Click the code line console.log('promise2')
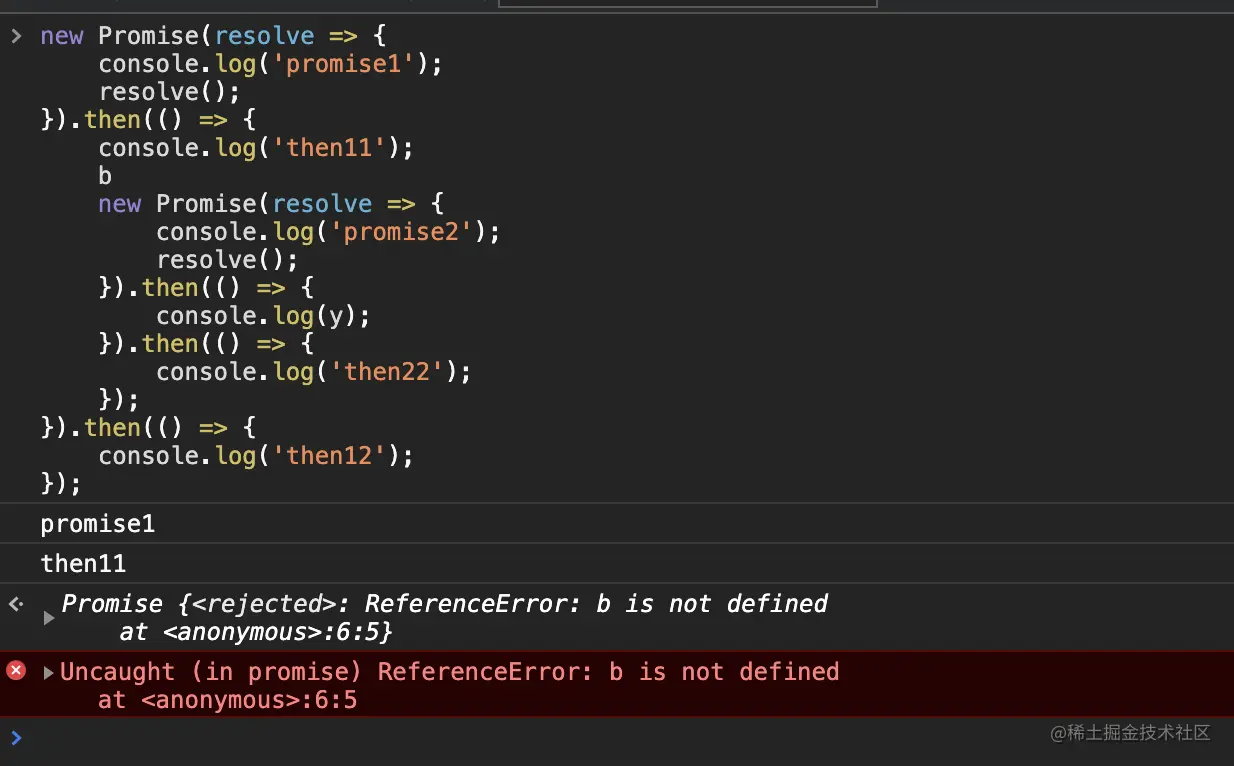 328,232
